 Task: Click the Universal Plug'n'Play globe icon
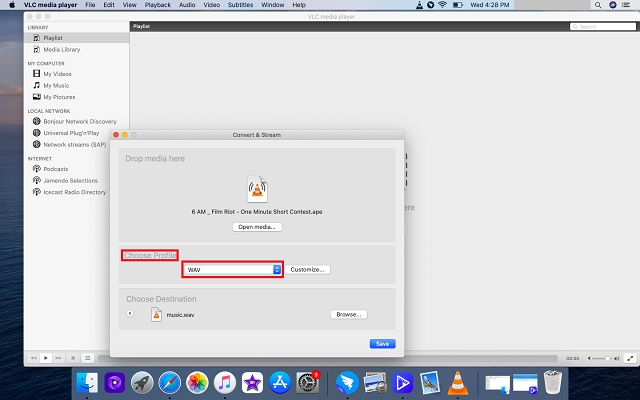tap(36, 133)
